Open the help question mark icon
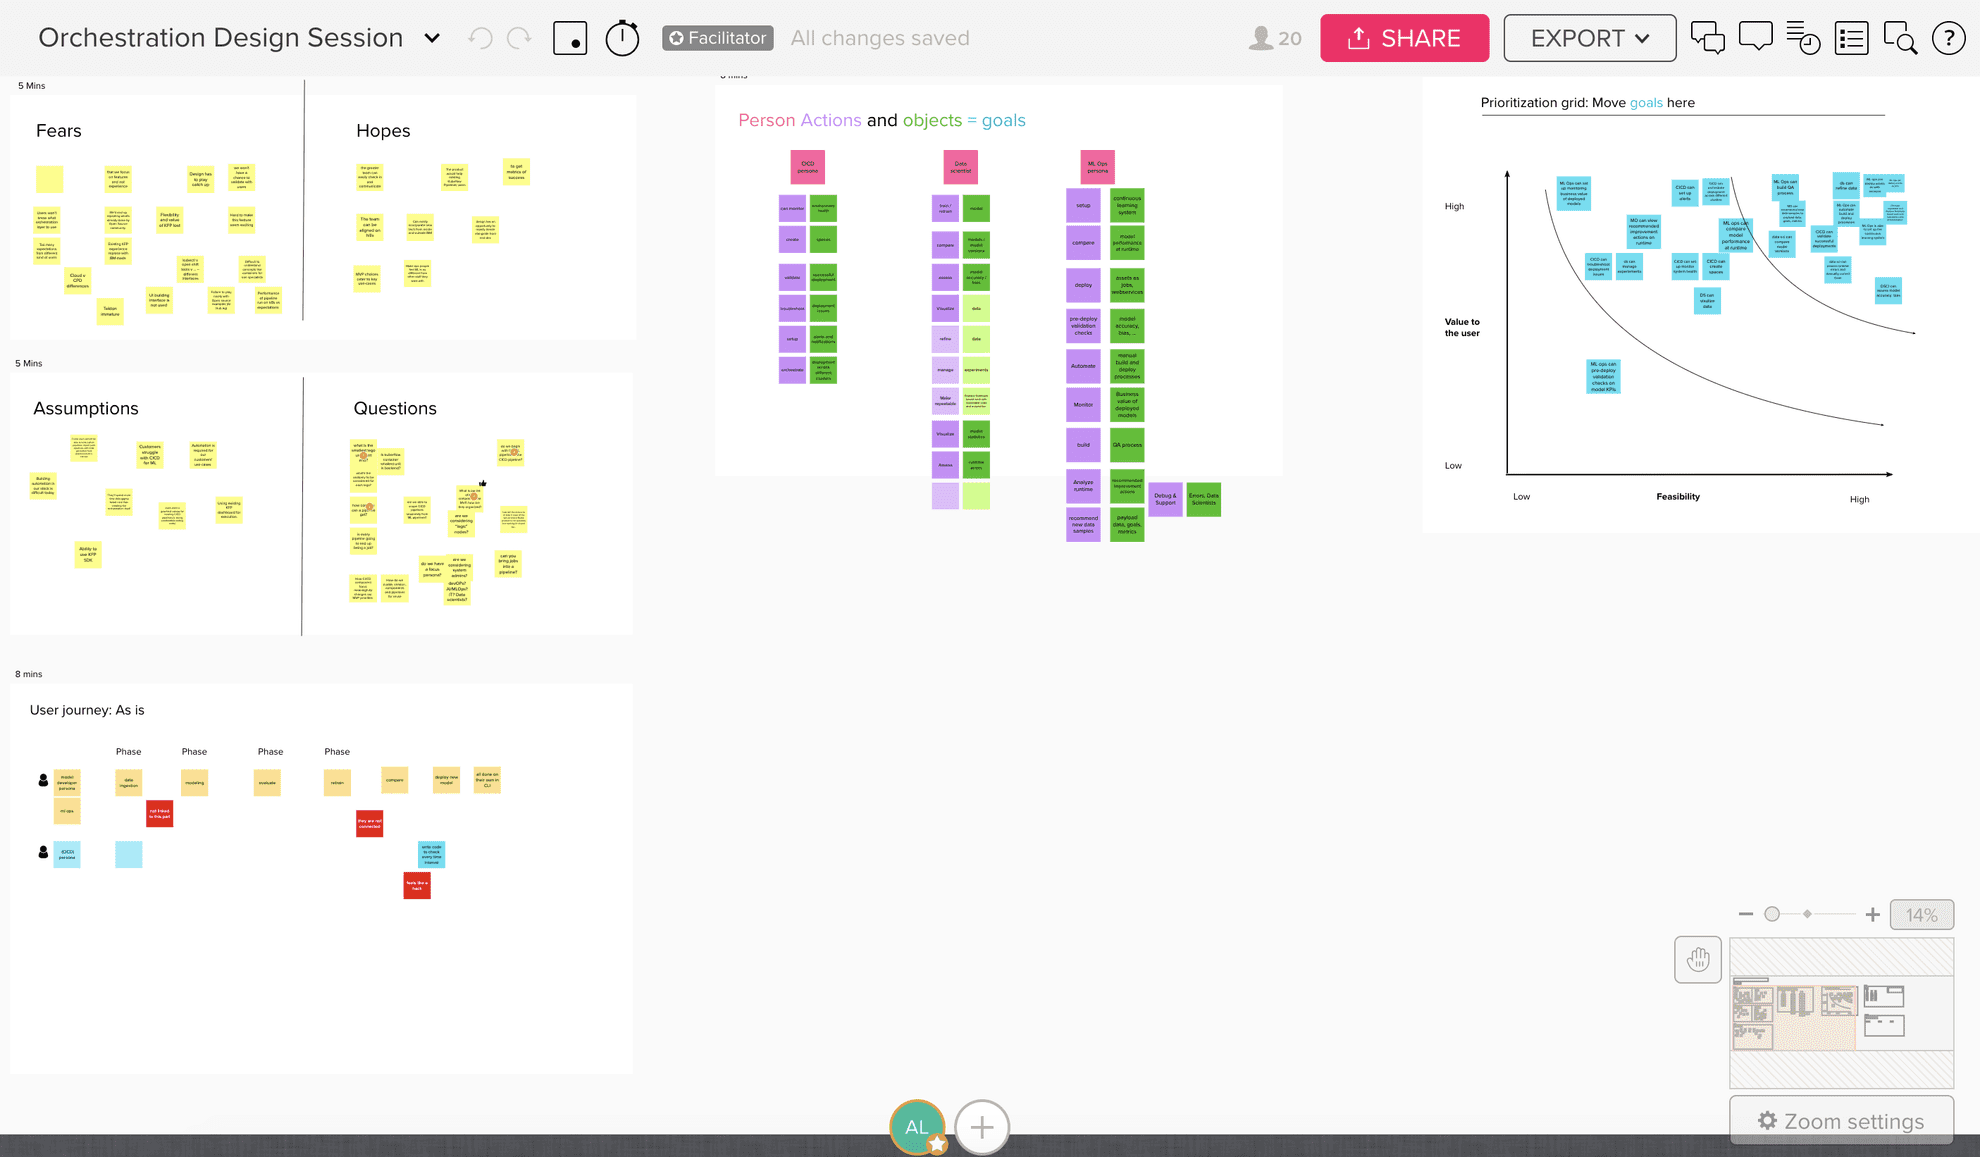 coord(1948,38)
